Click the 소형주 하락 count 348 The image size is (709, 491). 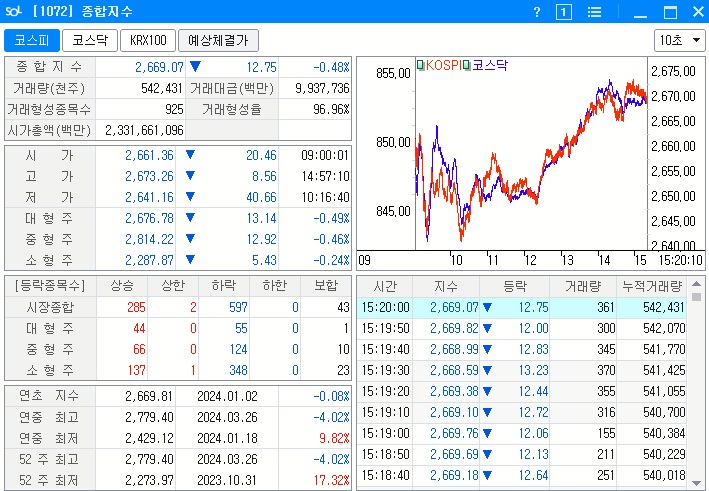point(238,370)
